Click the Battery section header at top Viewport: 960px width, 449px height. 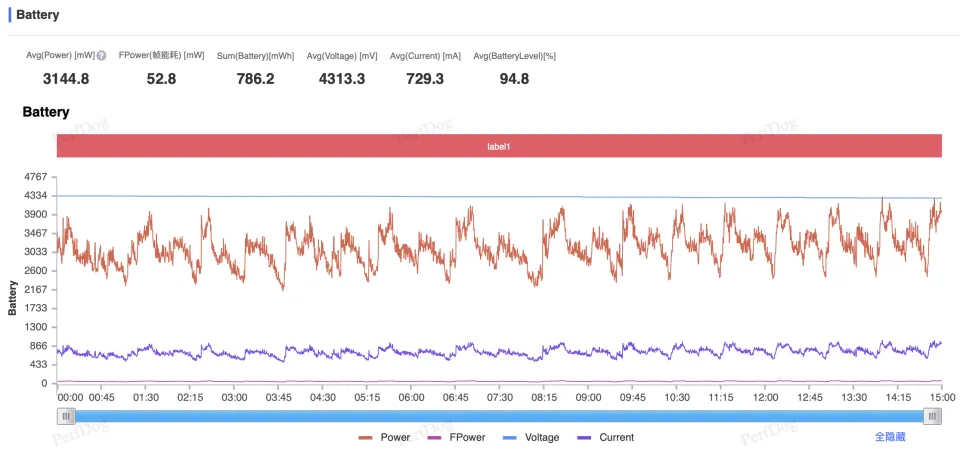(38, 15)
